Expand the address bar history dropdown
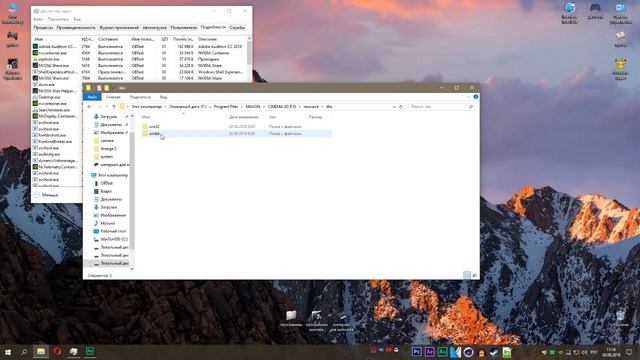Image resolution: width=640 pixels, height=360 pixels. [394, 107]
